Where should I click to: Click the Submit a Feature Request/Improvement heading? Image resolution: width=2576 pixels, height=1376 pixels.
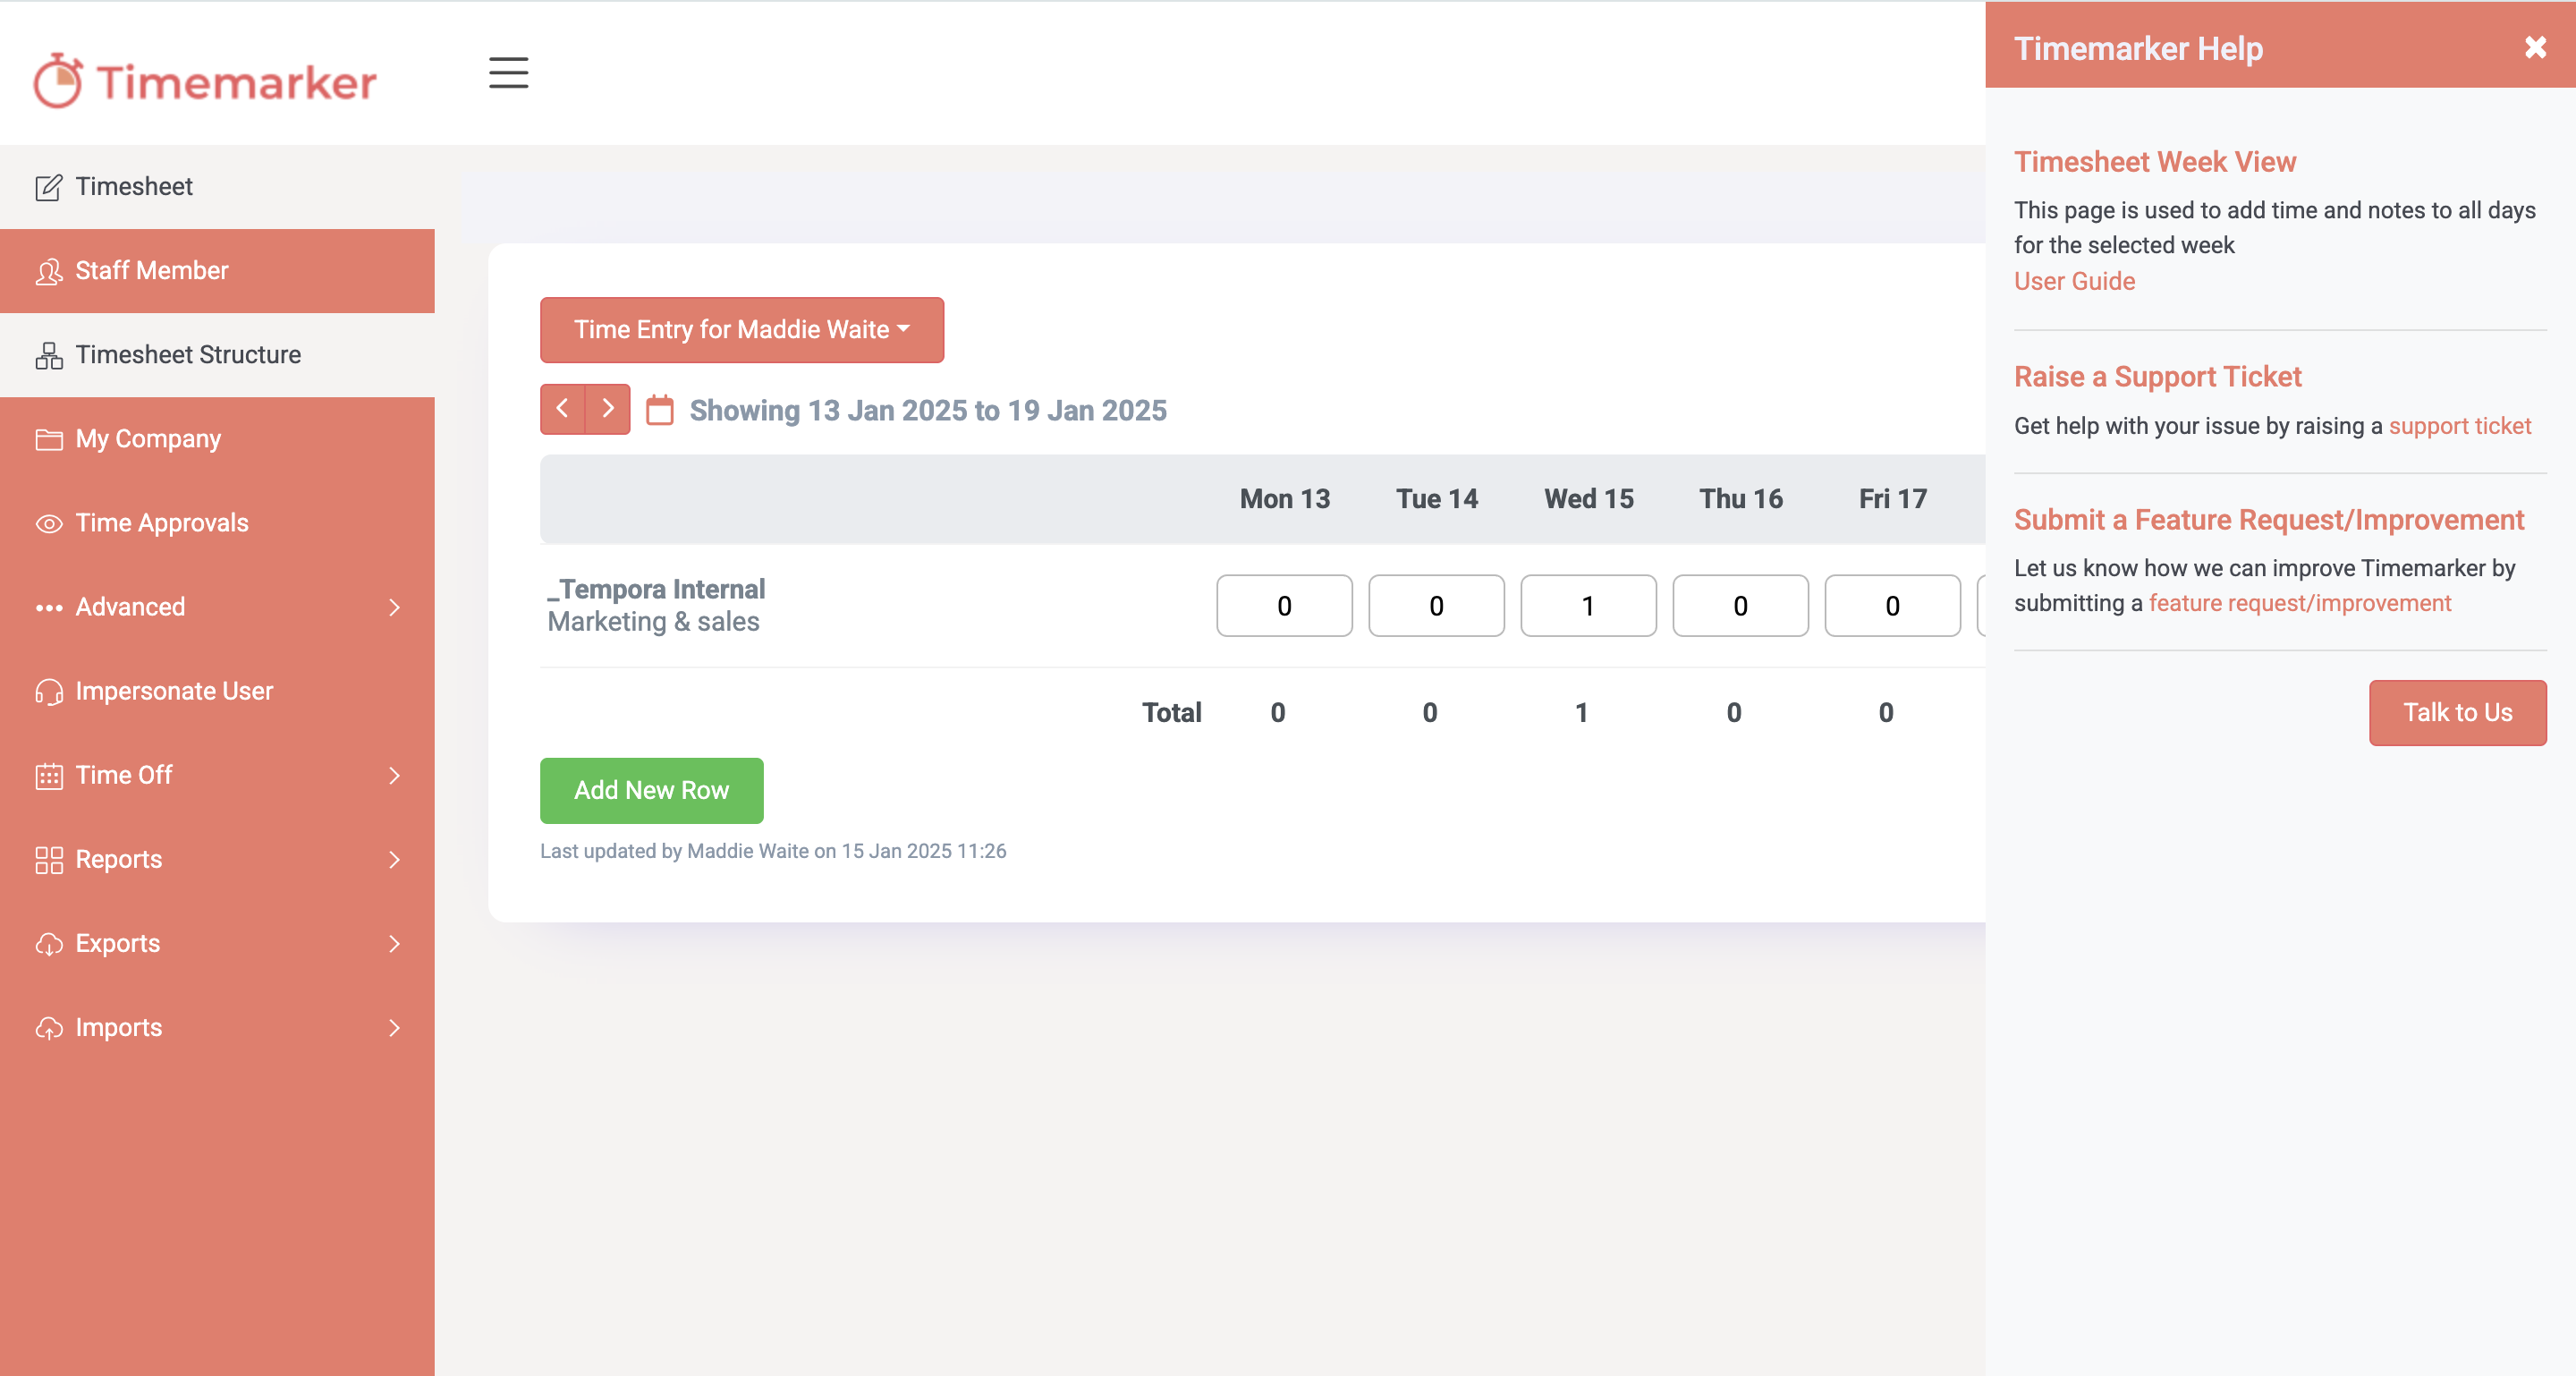pos(2268,520)
